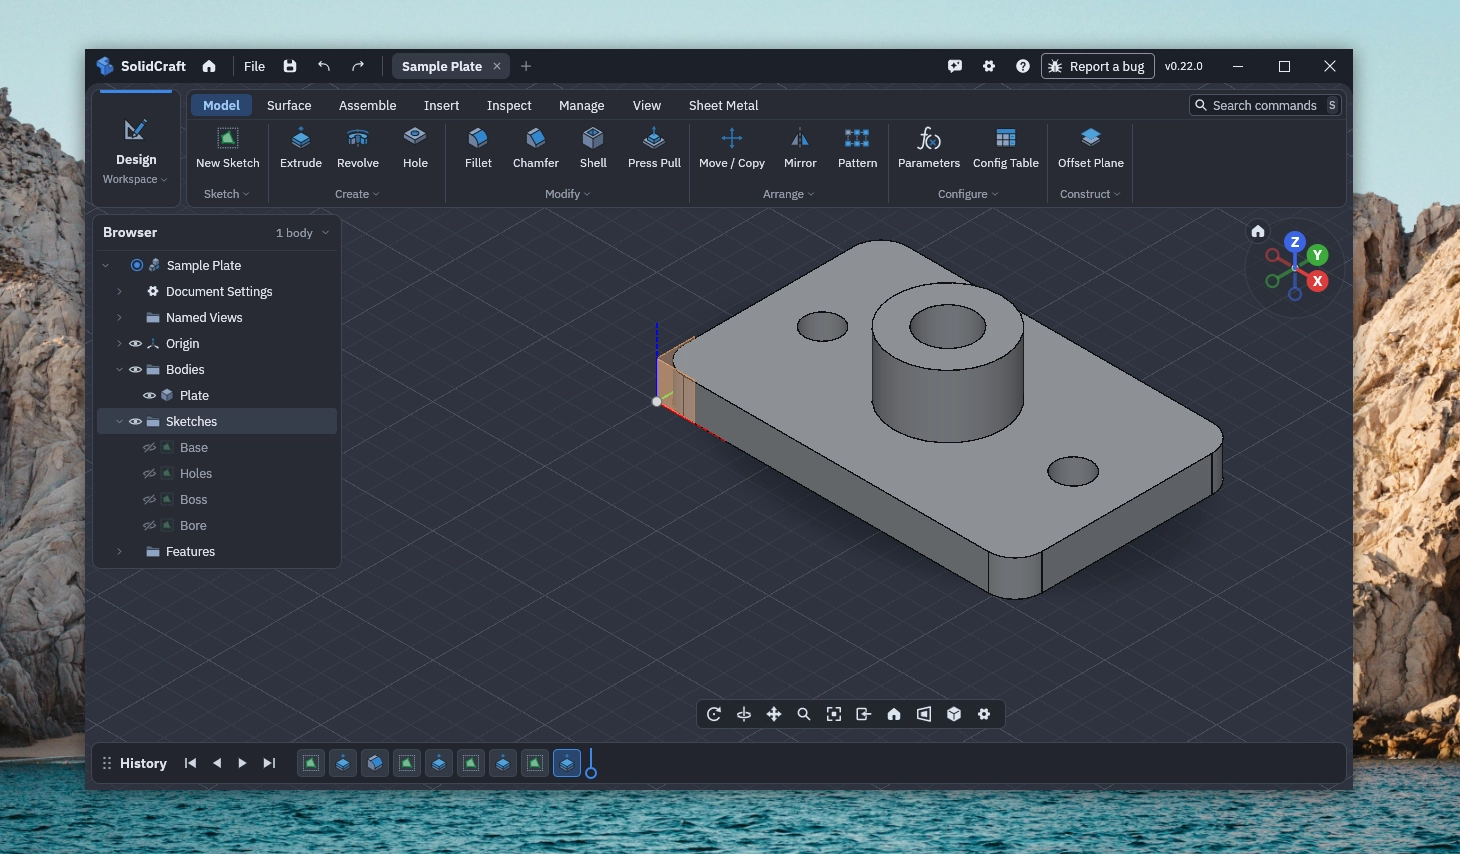The image size is (1460, 854).
Task: Activate the Revolve tool
Action: 358,148
